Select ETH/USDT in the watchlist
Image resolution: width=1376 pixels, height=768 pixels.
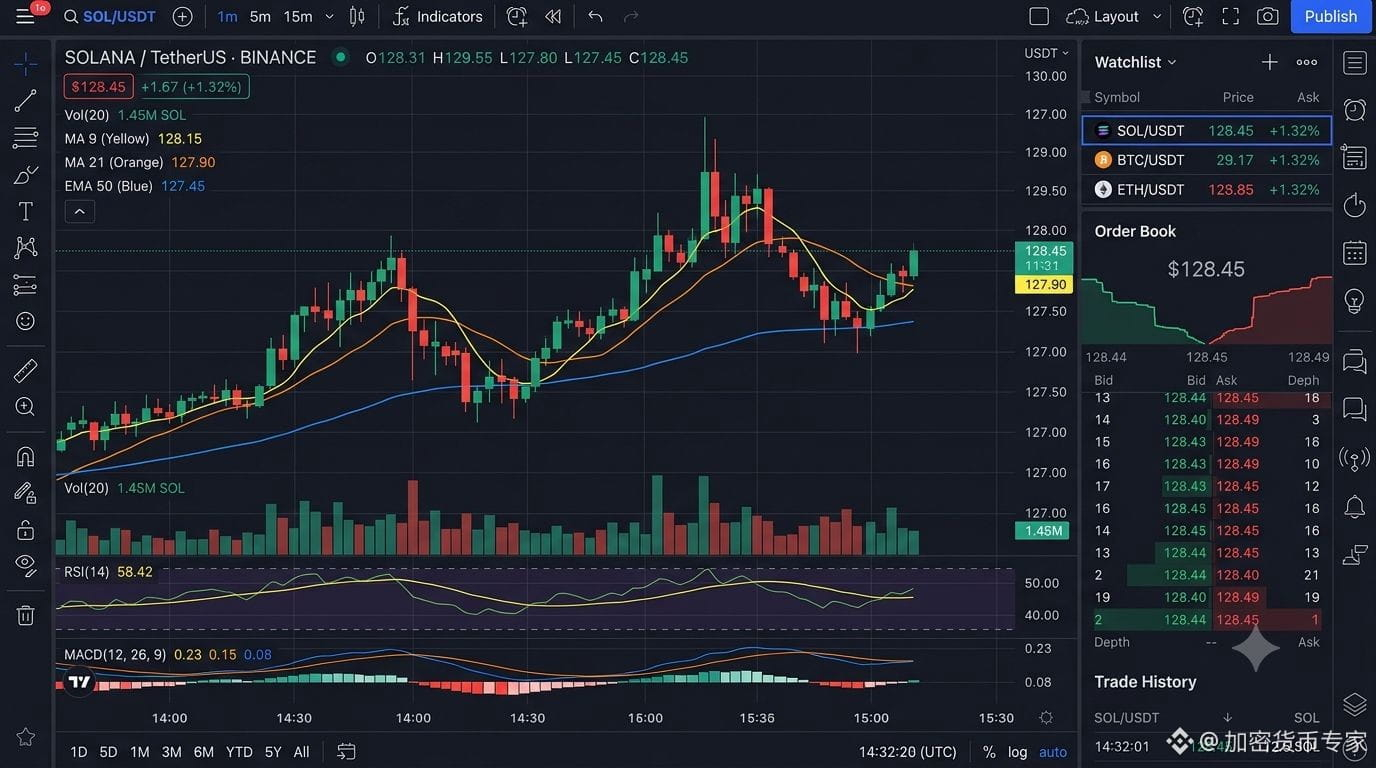1207,189
